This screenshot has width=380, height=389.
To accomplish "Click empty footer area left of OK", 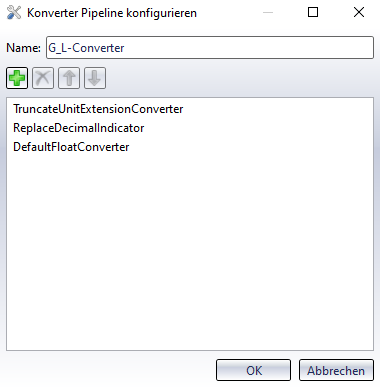I will pos(110,370).
